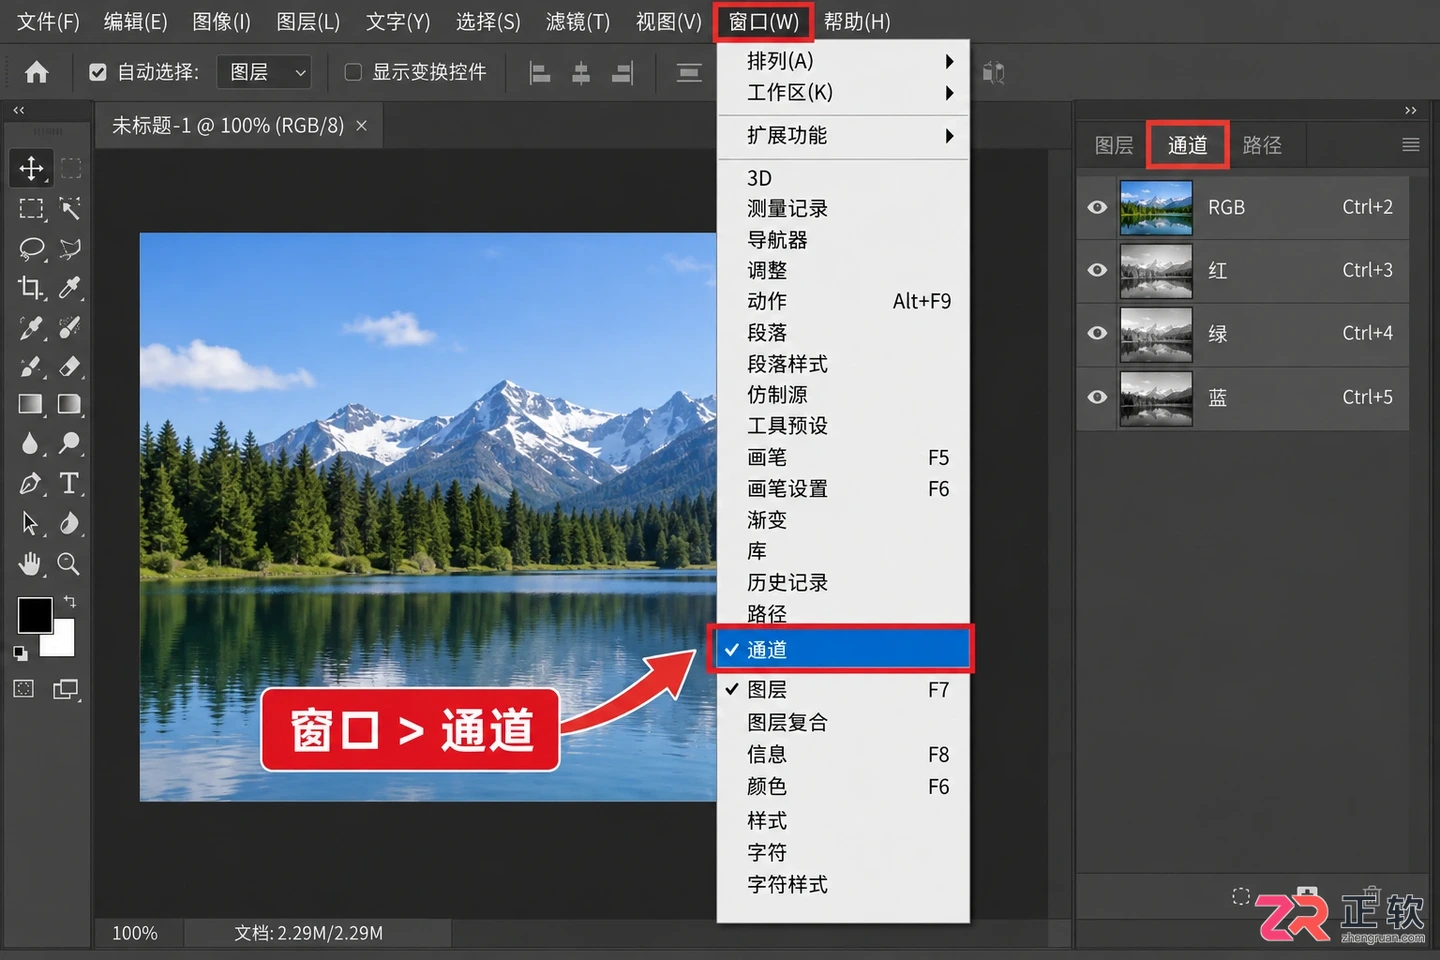1440x960 pixels.
Task: Select the 蓝 channel thumbnail
Action: (1156, 398)
